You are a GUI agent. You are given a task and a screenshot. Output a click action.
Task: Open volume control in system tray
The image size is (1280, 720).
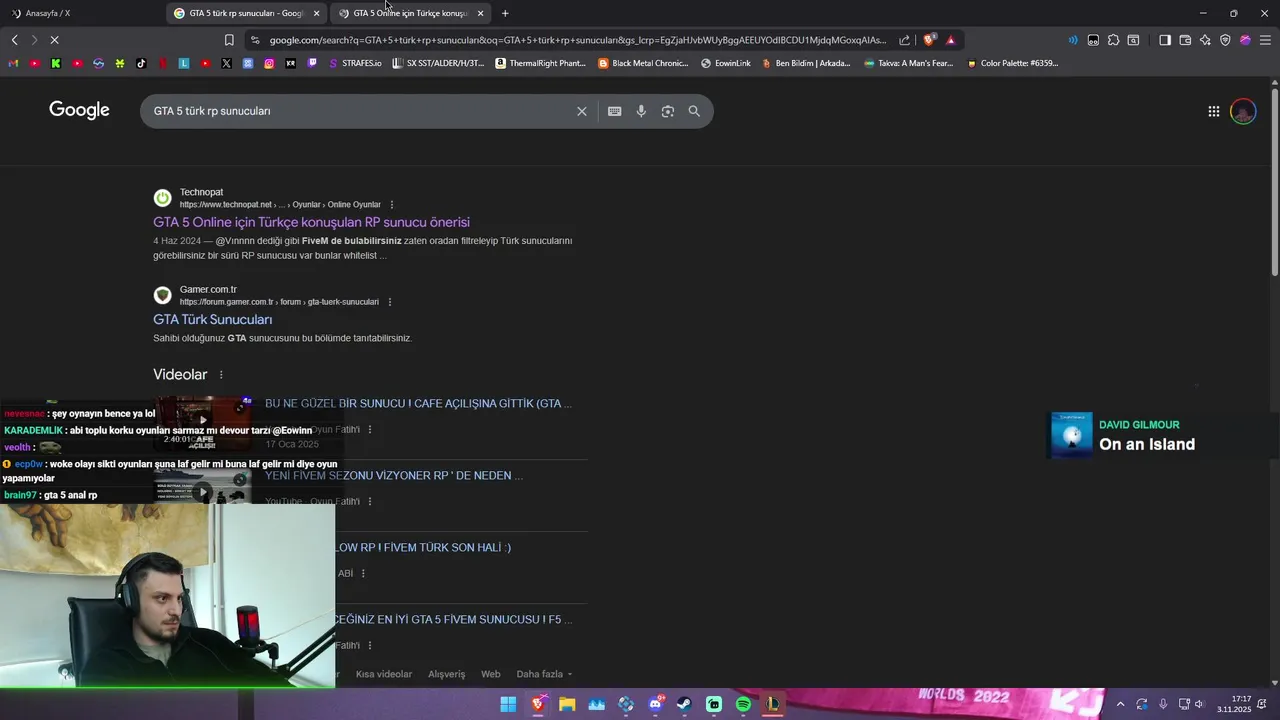point(1199,704)
